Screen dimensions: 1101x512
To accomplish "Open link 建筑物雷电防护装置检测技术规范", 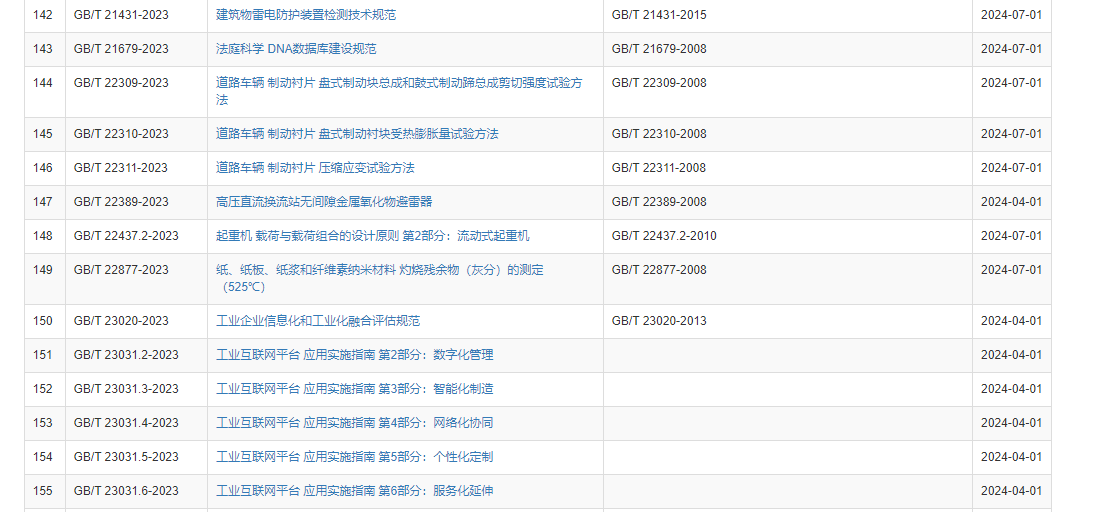I will click(305, 15).
